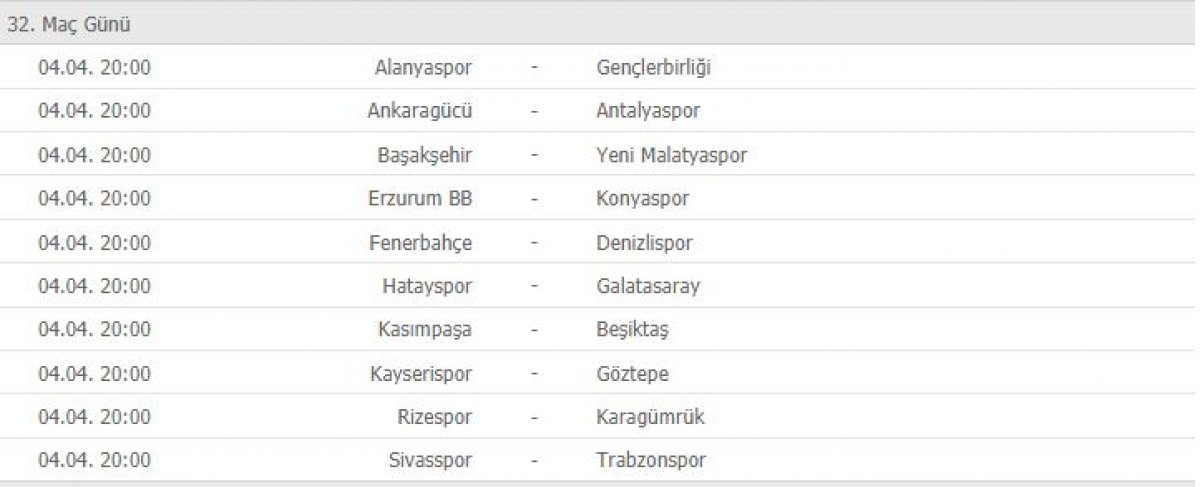This screenshot has height=487, width=1200.
Task: Open Trabzonspor team page
Action: coord(651,460)
